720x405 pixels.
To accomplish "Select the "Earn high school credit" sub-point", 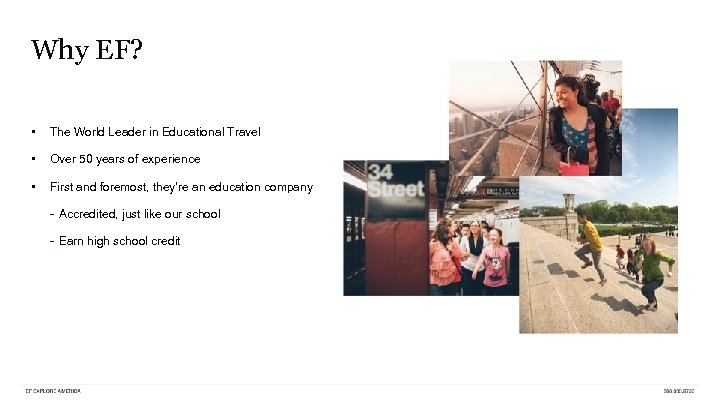I will pyautogui.click(x=119, y=241).
